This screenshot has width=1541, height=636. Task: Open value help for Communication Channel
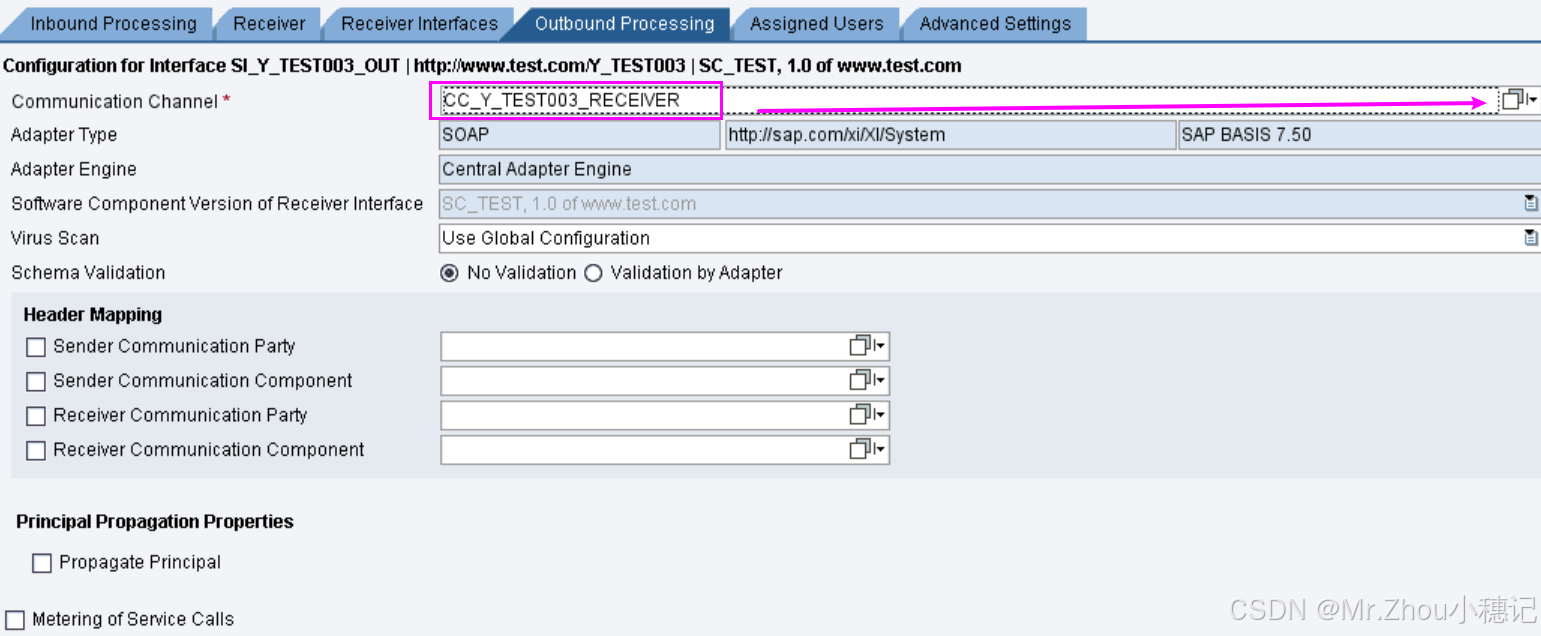coord(1512,99)
